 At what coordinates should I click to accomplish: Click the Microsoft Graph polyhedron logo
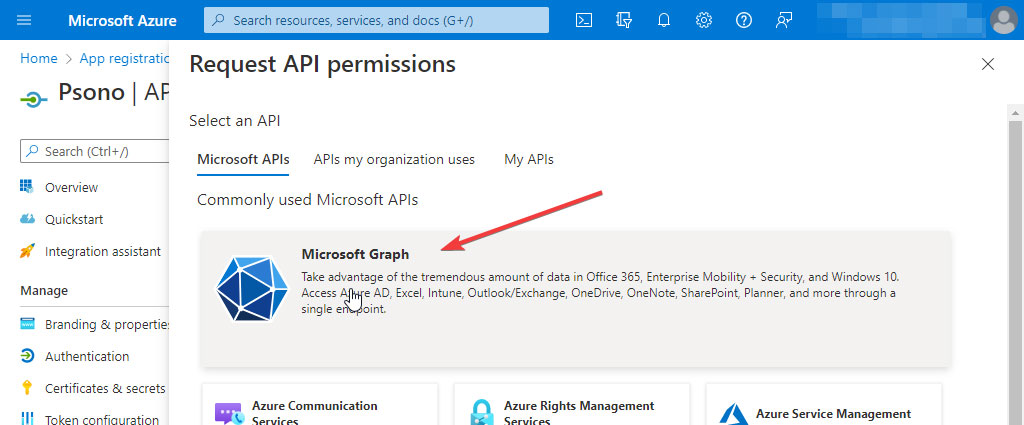point(252,289)
